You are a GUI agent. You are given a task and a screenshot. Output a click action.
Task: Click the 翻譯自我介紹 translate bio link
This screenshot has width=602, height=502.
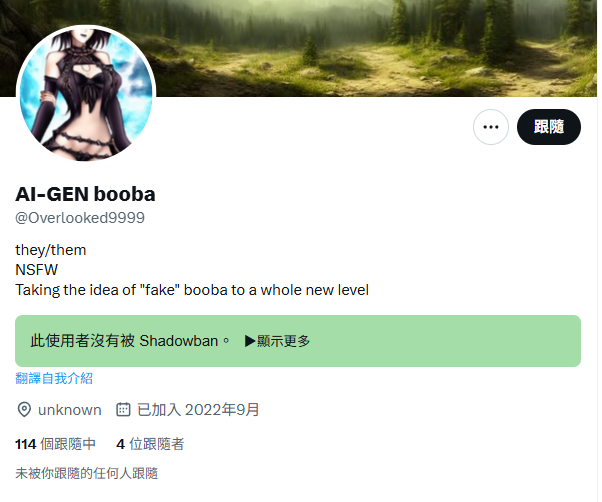point(54,378)
